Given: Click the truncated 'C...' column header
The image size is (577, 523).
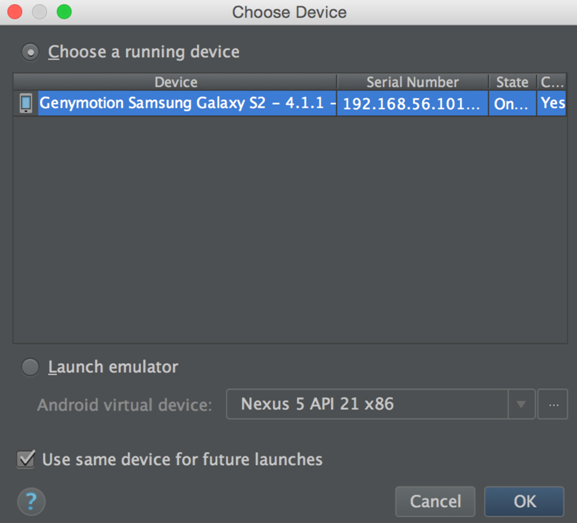Looking at the screenshot, I should click(x=552, y=82).
